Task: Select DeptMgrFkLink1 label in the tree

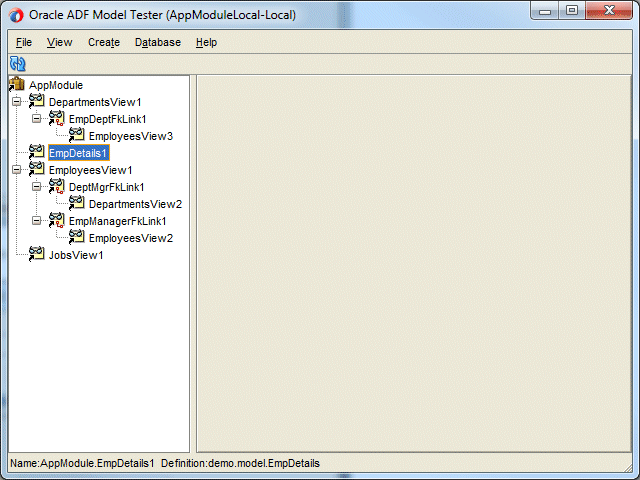Action: tap(107, 187)
